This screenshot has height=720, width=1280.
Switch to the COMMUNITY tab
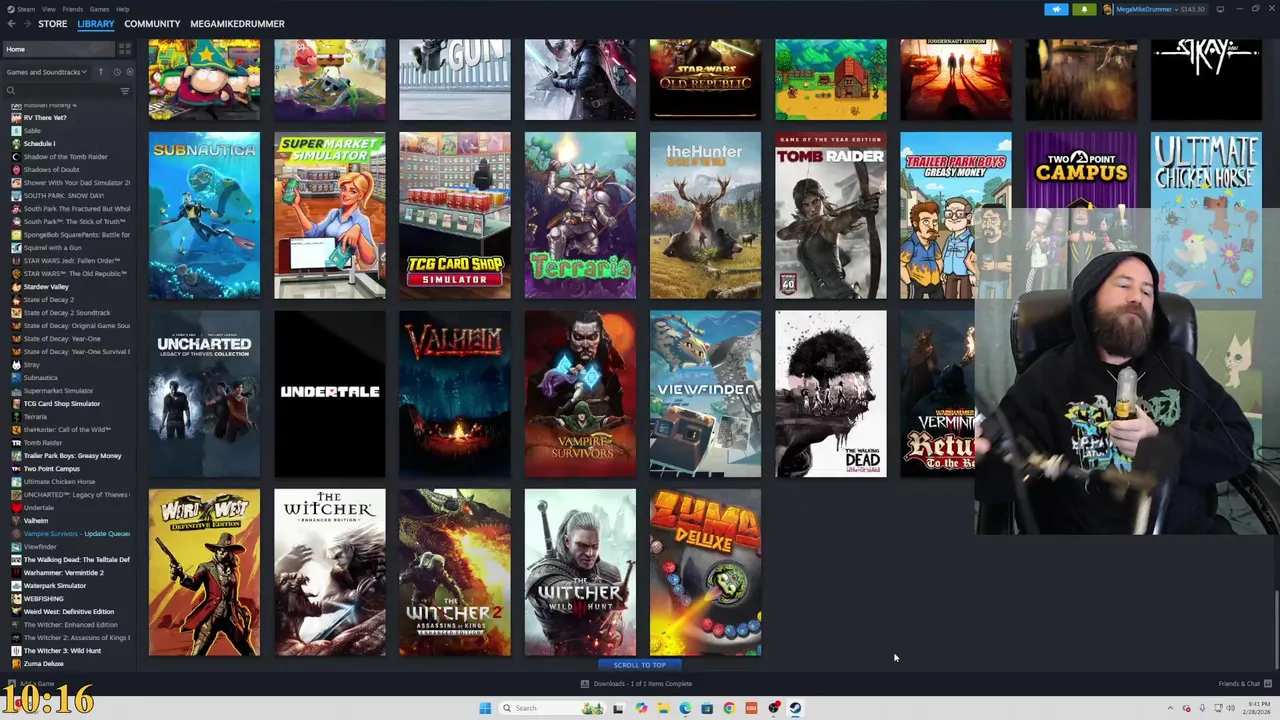pos(152,24)
